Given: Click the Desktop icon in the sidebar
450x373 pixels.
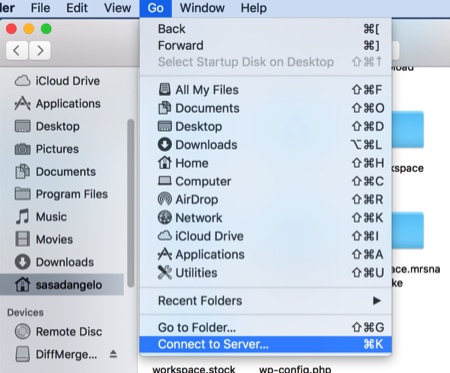Looking at the screenshot, I should [x=22, y=126].
